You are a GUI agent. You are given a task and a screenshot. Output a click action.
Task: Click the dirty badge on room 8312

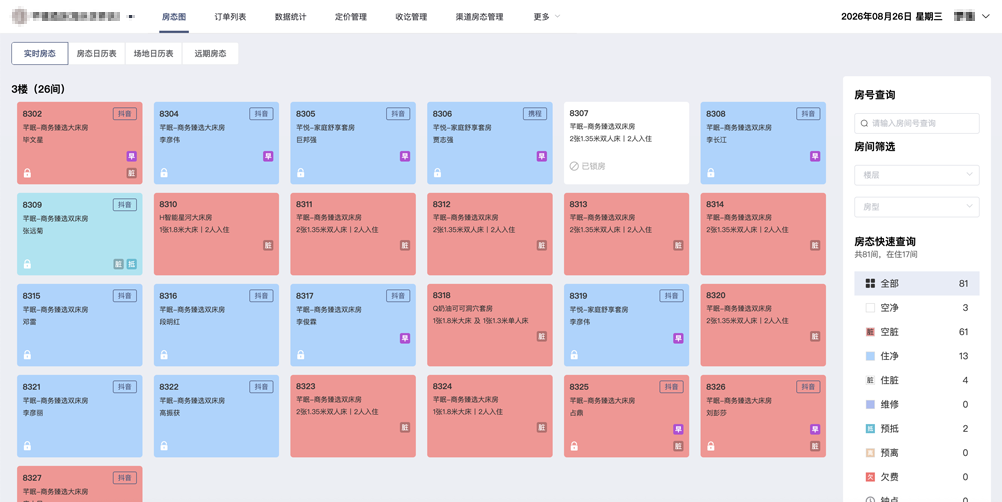(x=541, y=245)
